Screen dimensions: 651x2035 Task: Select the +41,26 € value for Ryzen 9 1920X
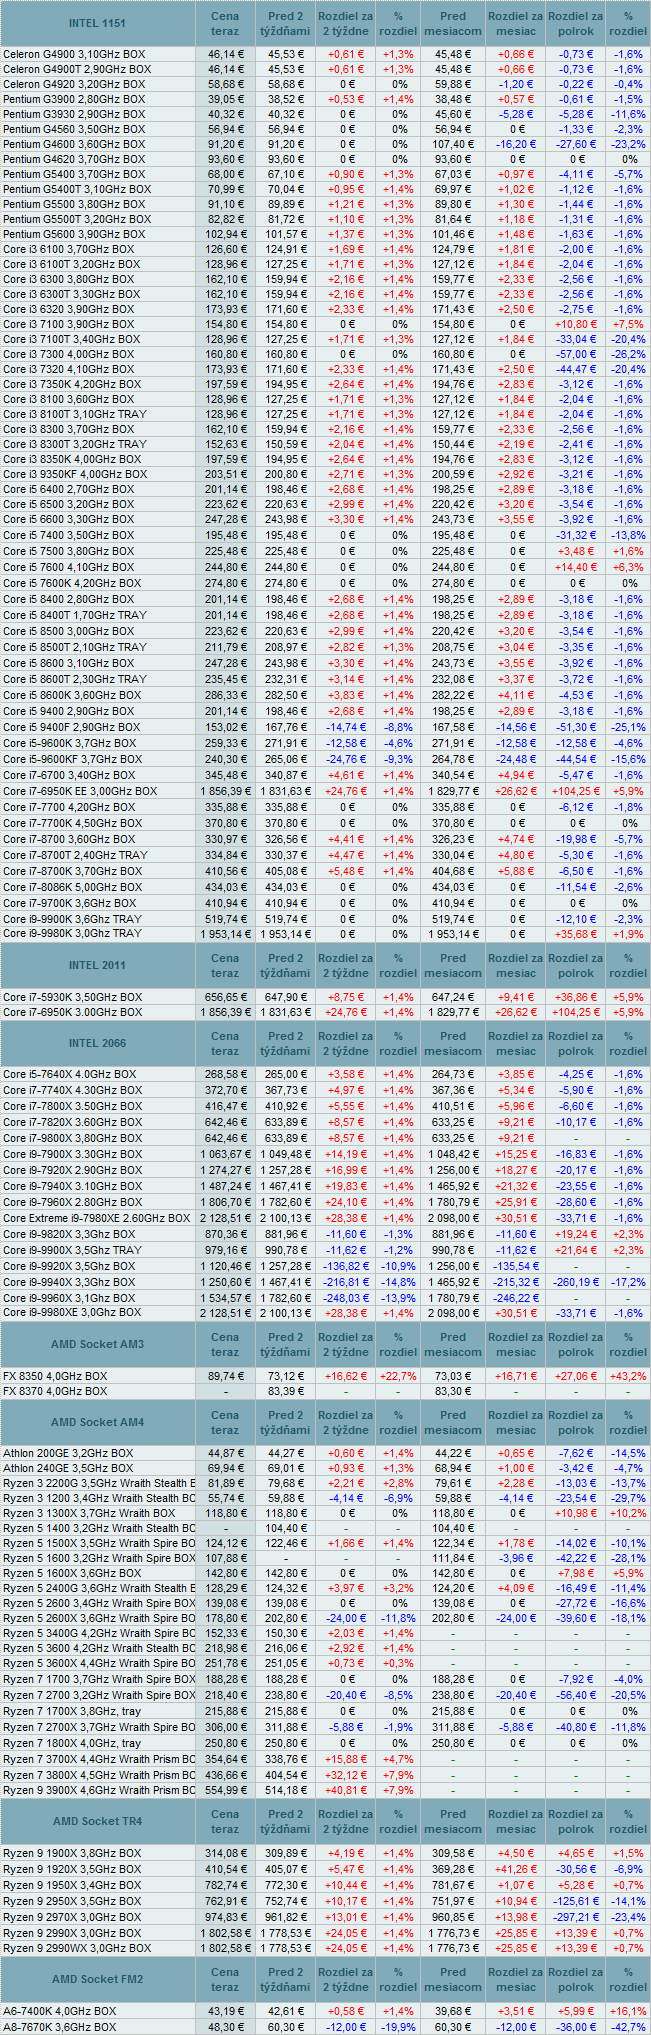[x=515, y=1869]
